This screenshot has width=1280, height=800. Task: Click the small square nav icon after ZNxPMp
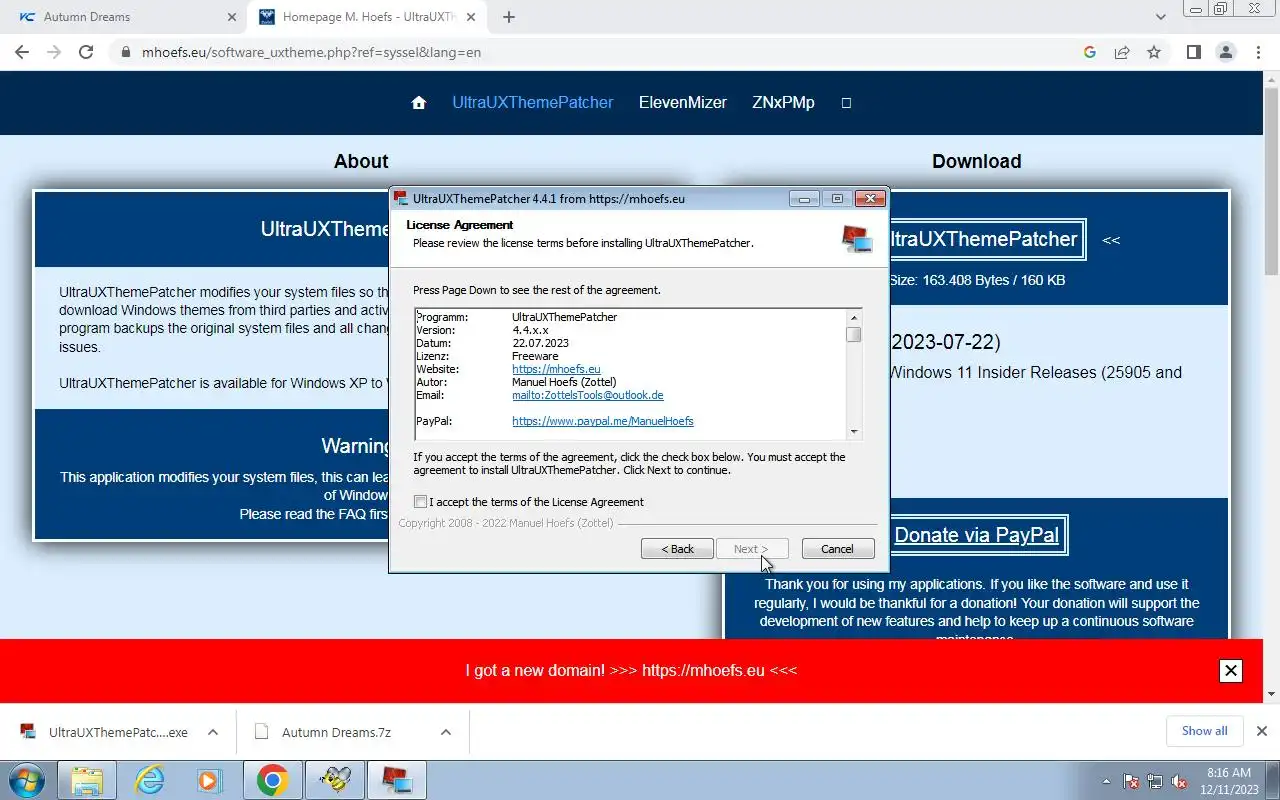coord(846,103)
